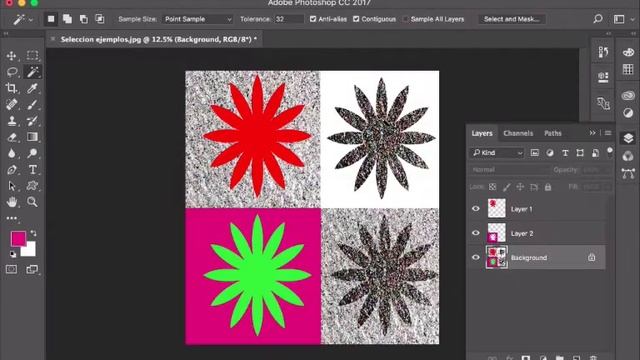Select the Eyedropper tool
The image size is (640, 360).
click(32, 88)
